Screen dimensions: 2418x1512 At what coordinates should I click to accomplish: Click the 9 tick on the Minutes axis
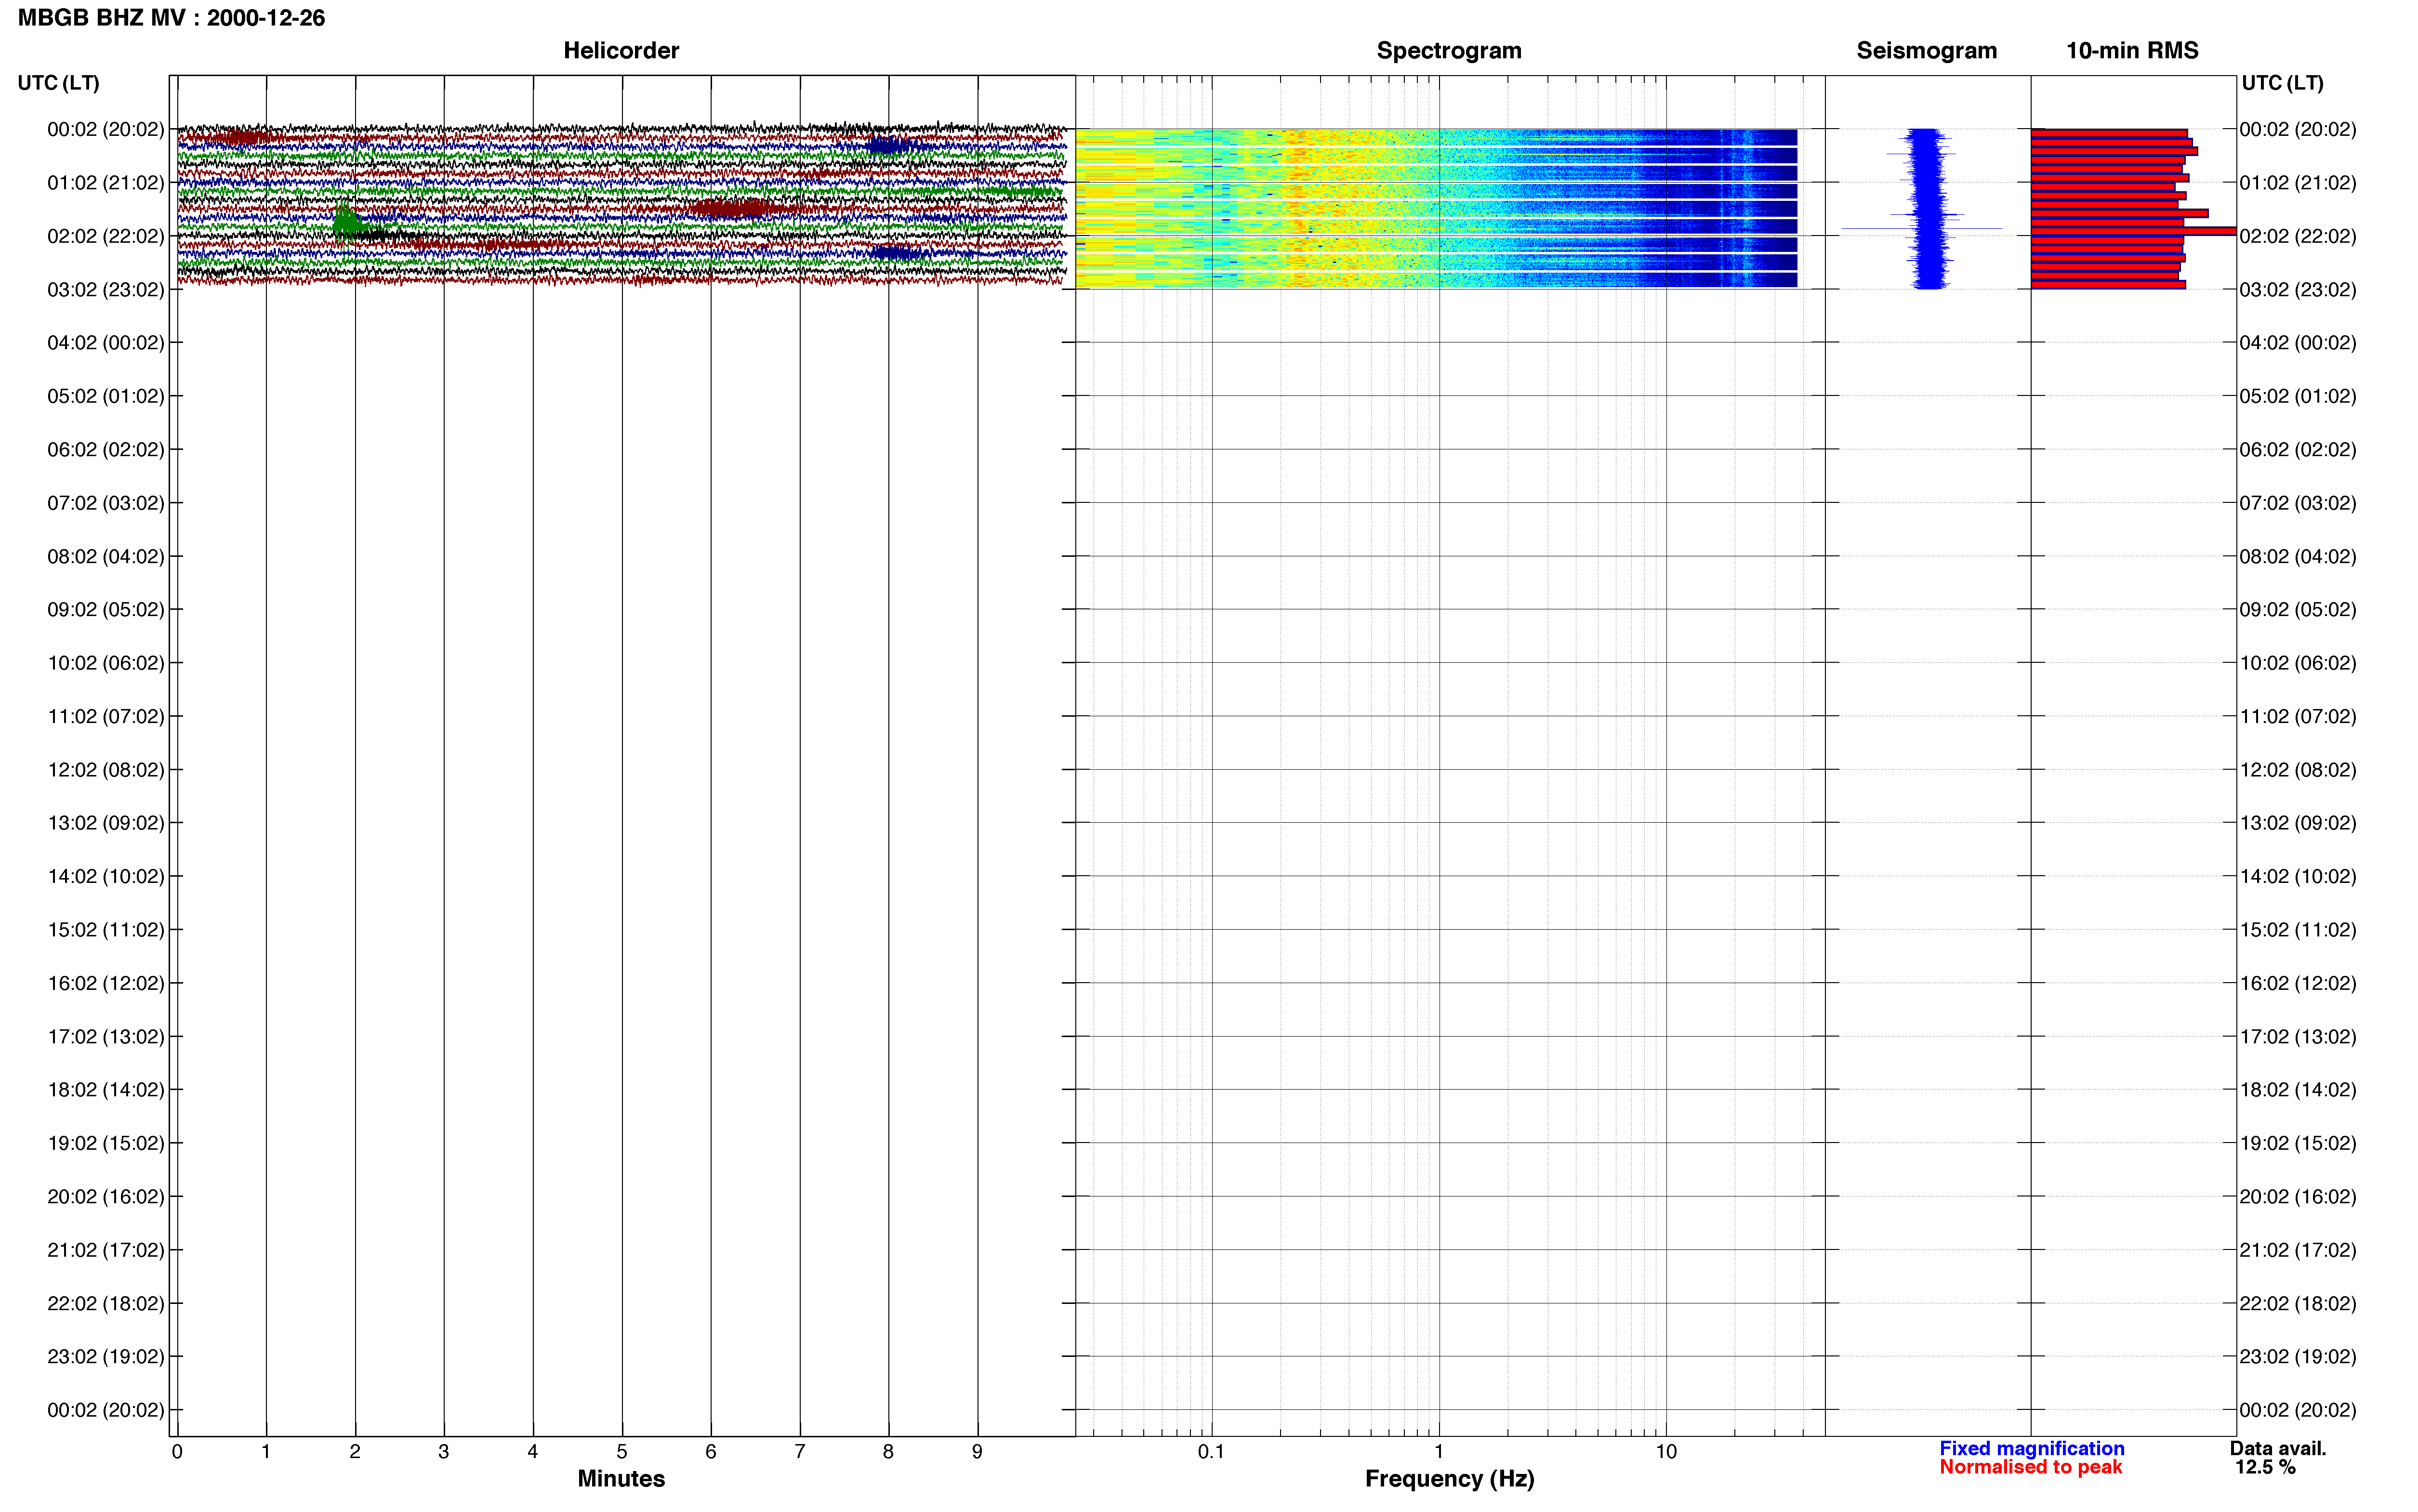pyautogui.click(x=977, y=1451)
